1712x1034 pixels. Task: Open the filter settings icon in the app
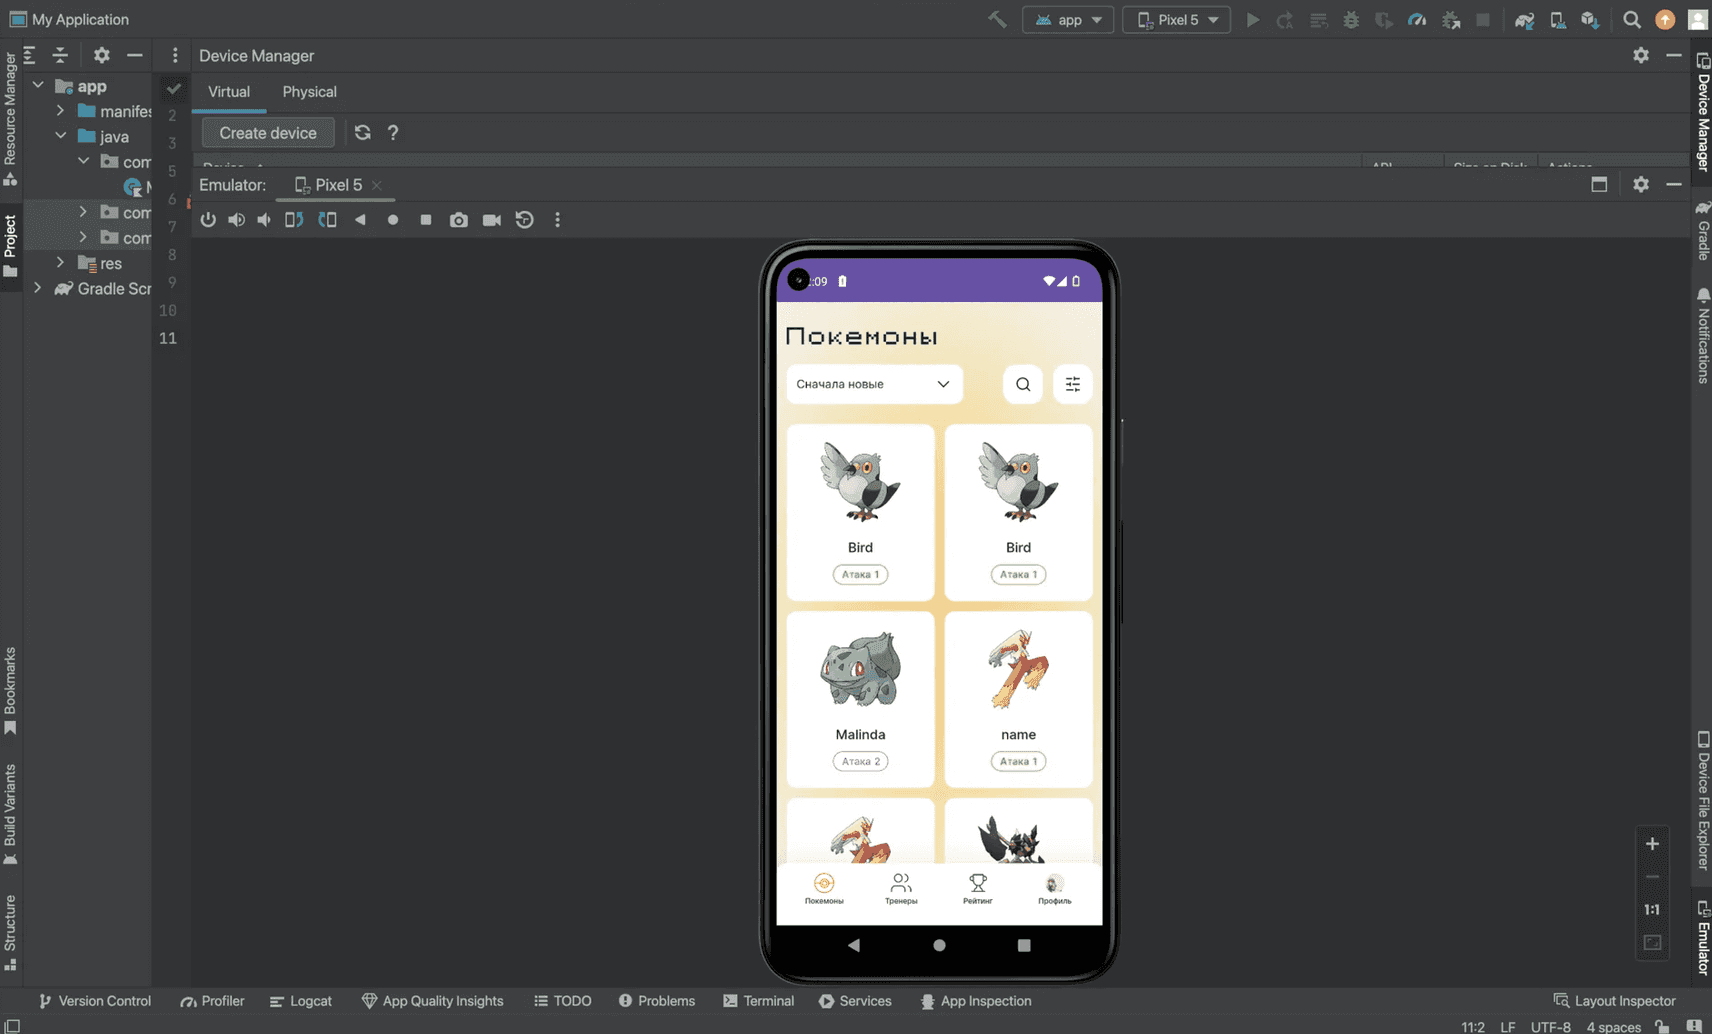(1072, 384)
